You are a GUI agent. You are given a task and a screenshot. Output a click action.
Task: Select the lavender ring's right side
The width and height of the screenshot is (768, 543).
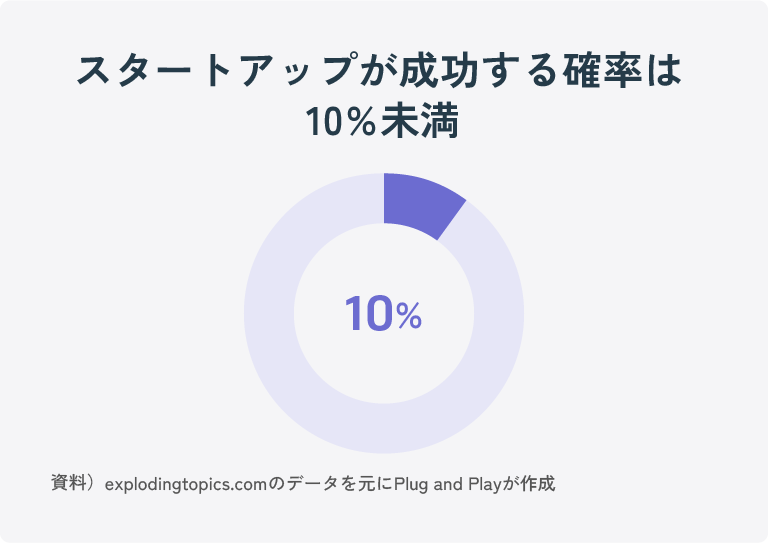(499, 313)
